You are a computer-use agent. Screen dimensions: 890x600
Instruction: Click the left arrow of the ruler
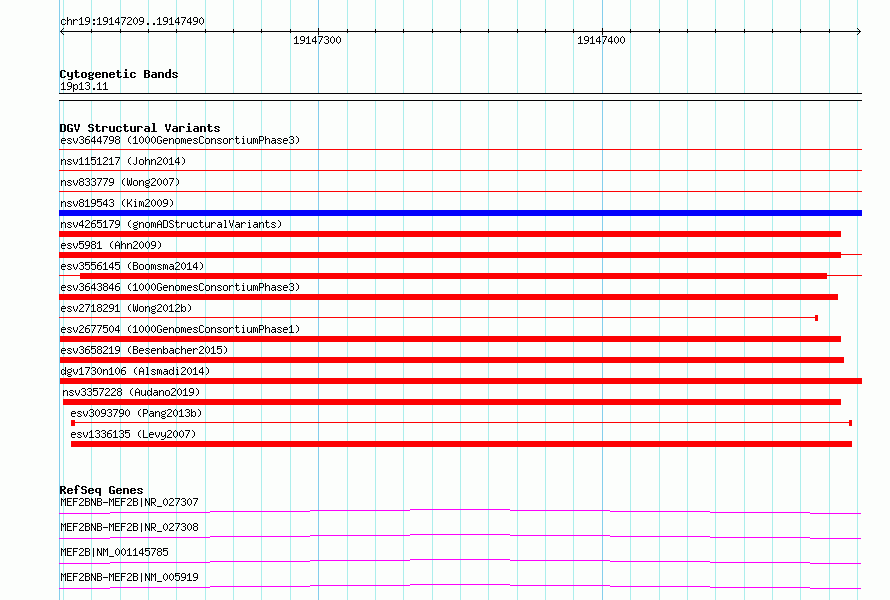point(62,32)
